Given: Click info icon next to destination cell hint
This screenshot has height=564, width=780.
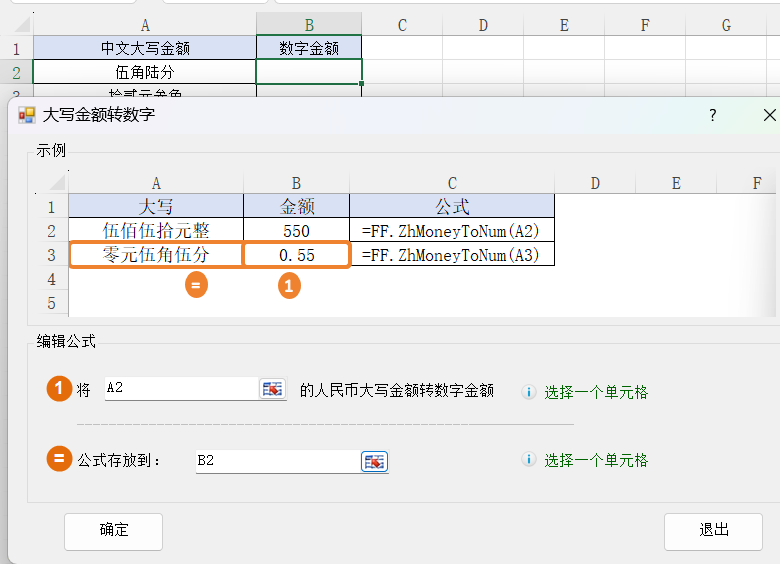Looking at the screenshot, I should [529, 460].
